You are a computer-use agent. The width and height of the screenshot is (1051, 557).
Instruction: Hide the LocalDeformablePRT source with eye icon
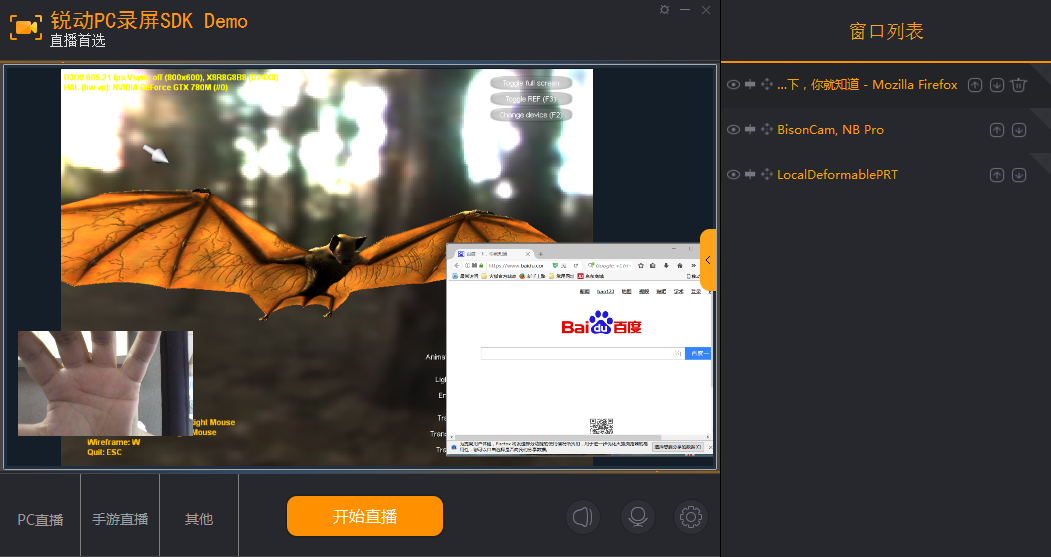(x=733, y=175)
